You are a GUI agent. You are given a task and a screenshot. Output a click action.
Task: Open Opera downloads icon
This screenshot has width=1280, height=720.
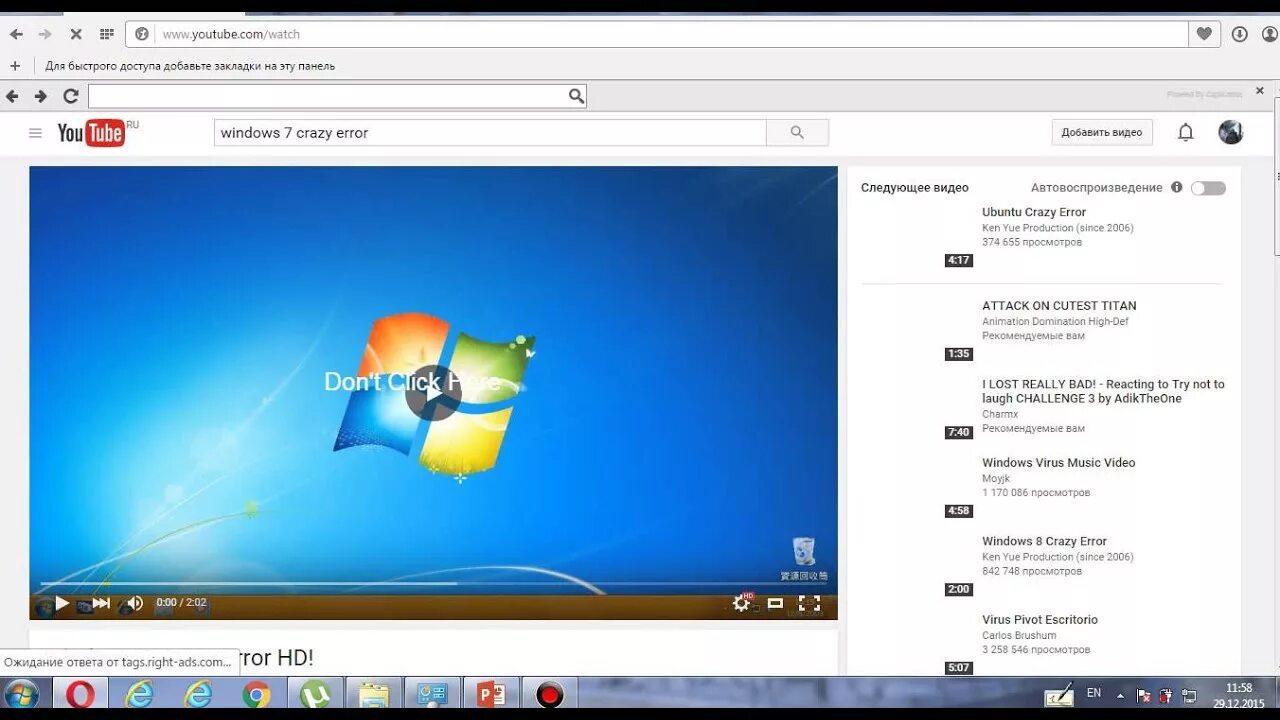coord(1240,34)
